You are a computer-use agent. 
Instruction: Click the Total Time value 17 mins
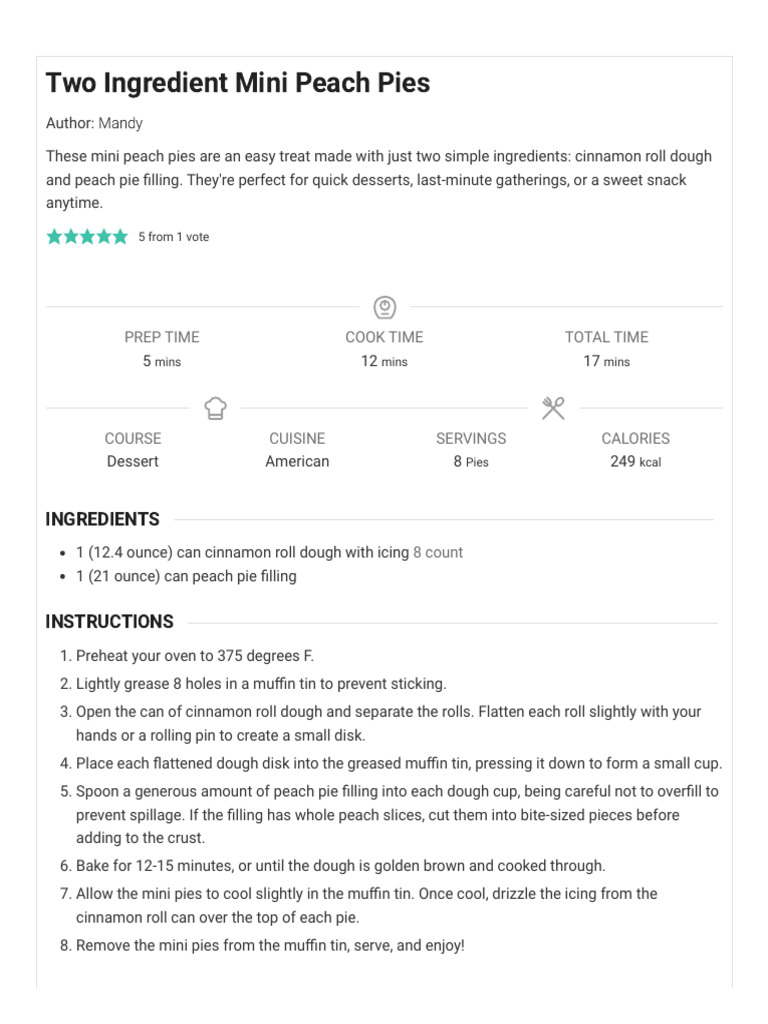[x=607, y=361]
